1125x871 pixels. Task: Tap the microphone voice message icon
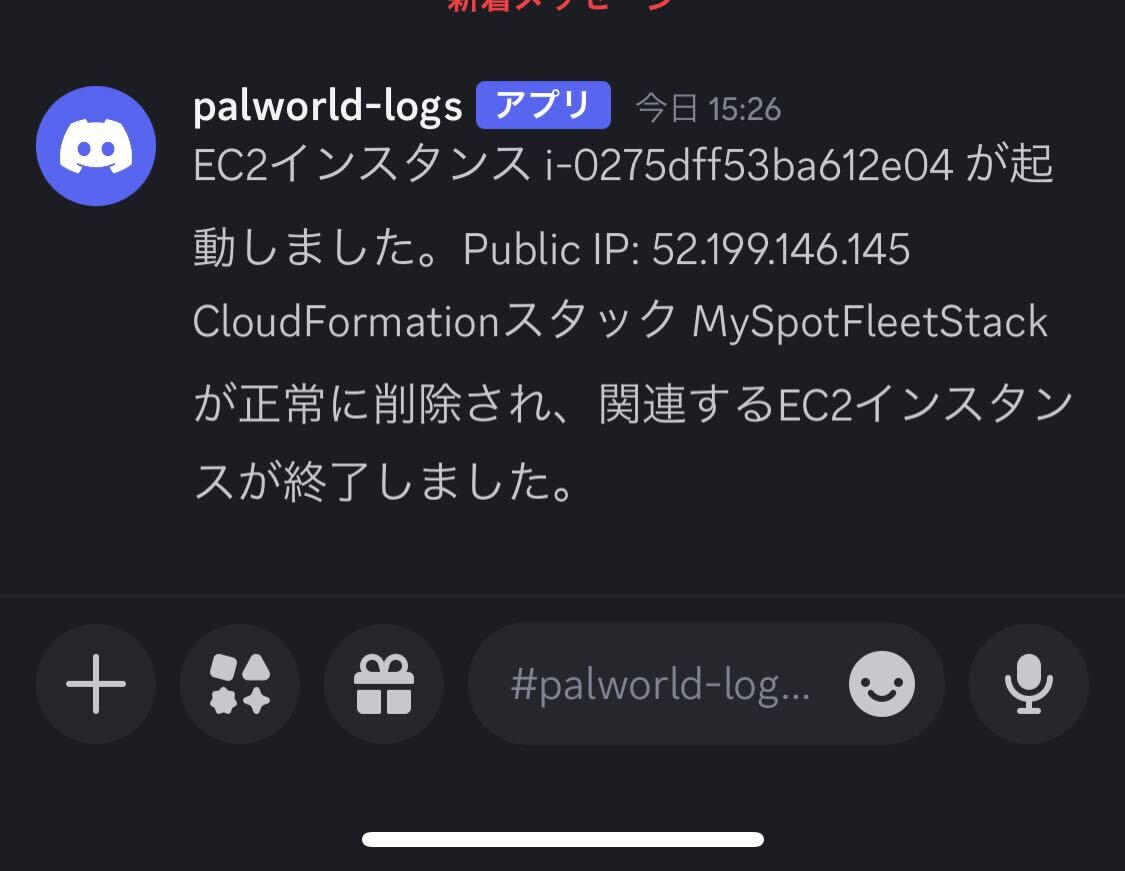pyautogui.click(x=1029, y=684)
